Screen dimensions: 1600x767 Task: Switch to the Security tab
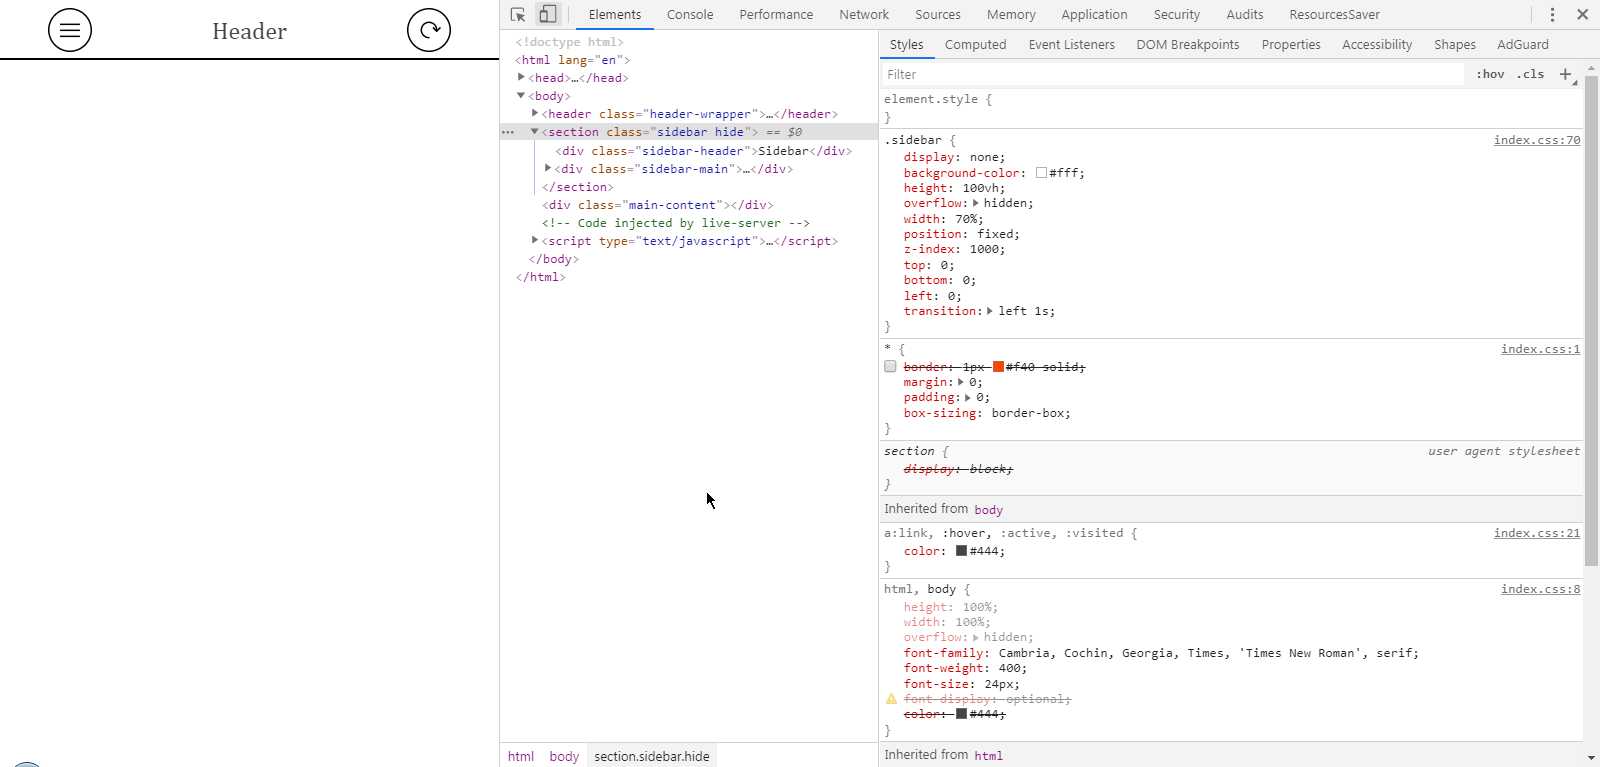[1177, 15]
